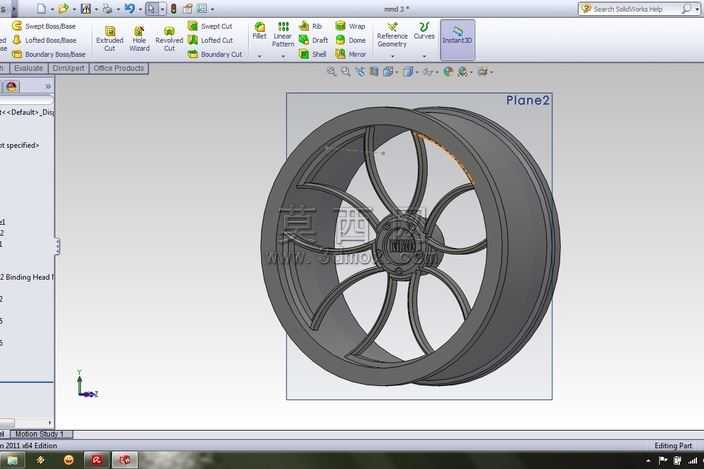The height and width of the screenshot is (469, 704).
Task: Open the View Settings icon
Action: point(482,71)
